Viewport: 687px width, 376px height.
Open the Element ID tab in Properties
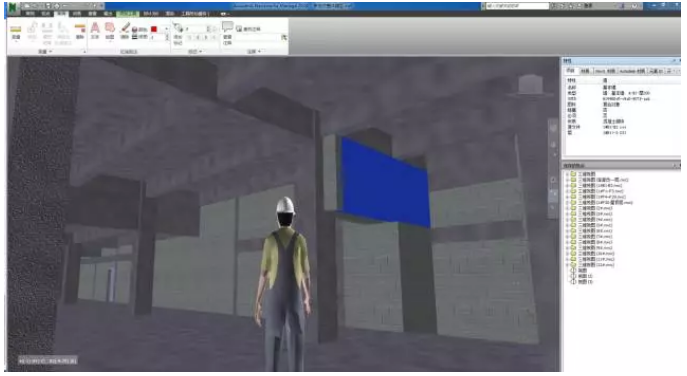click(x=656, y=71)
